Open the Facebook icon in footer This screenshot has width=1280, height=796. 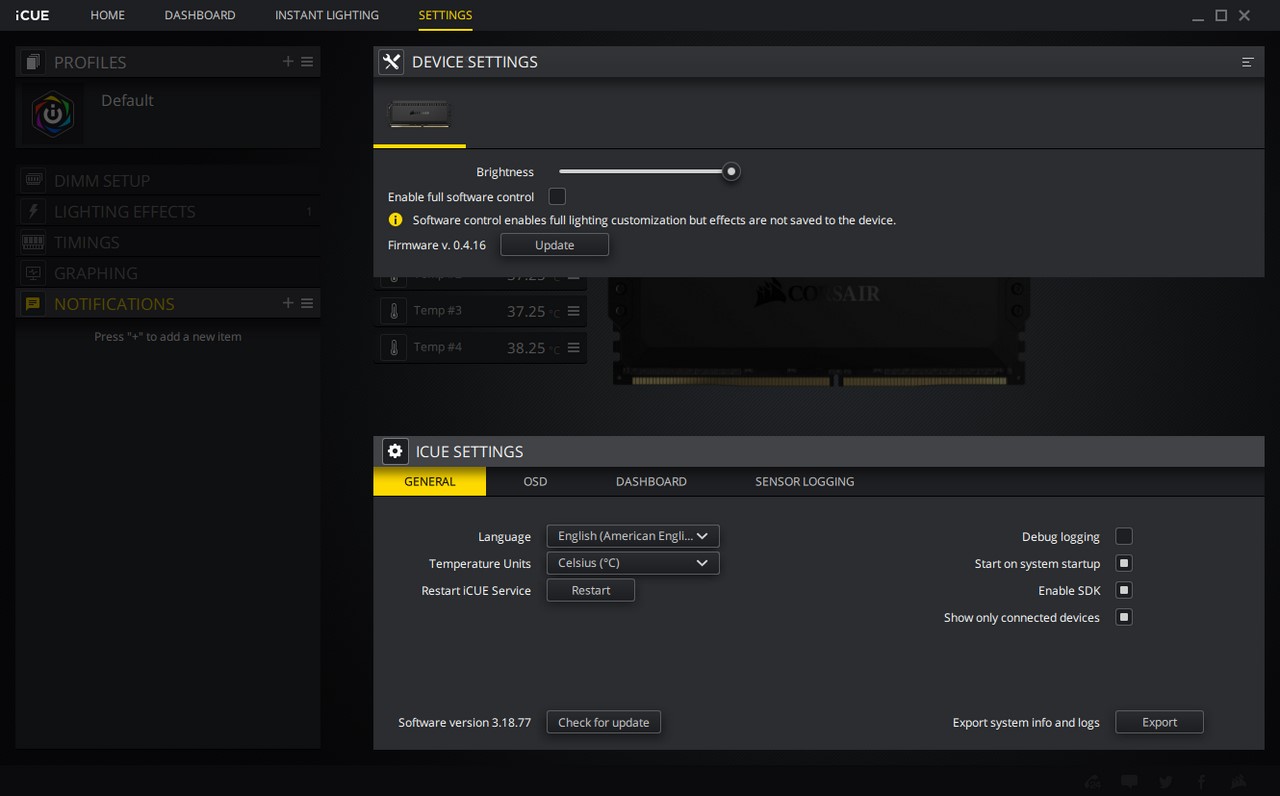point(1201,782)
